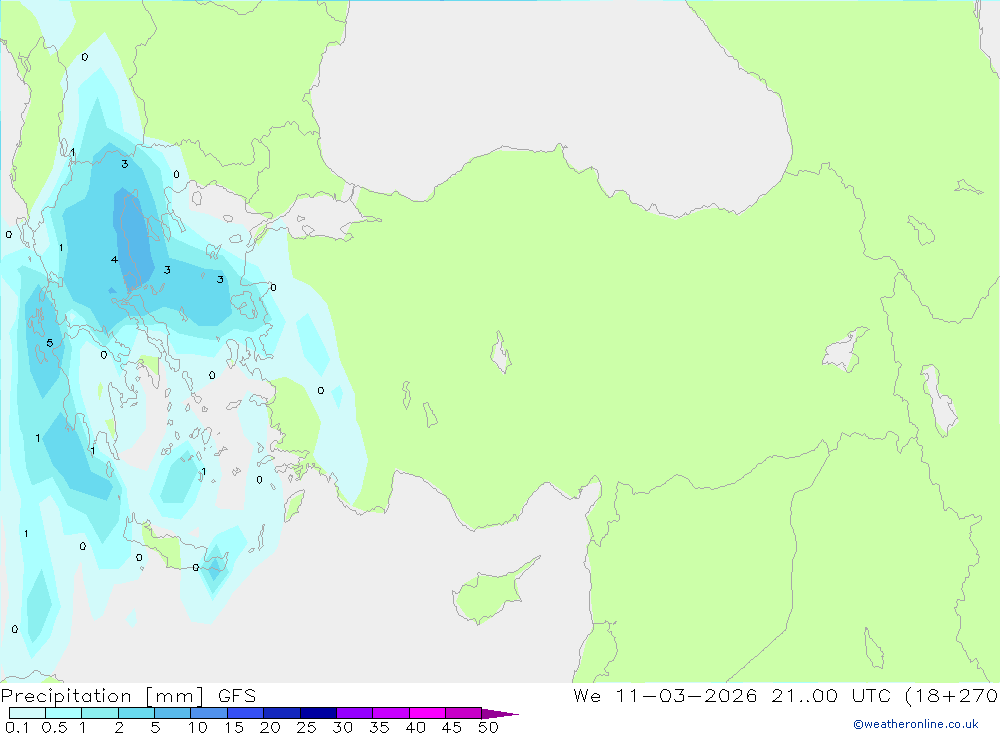
Task: Click the 5–10 mm legend color segment
Action: tap(173, 713)
